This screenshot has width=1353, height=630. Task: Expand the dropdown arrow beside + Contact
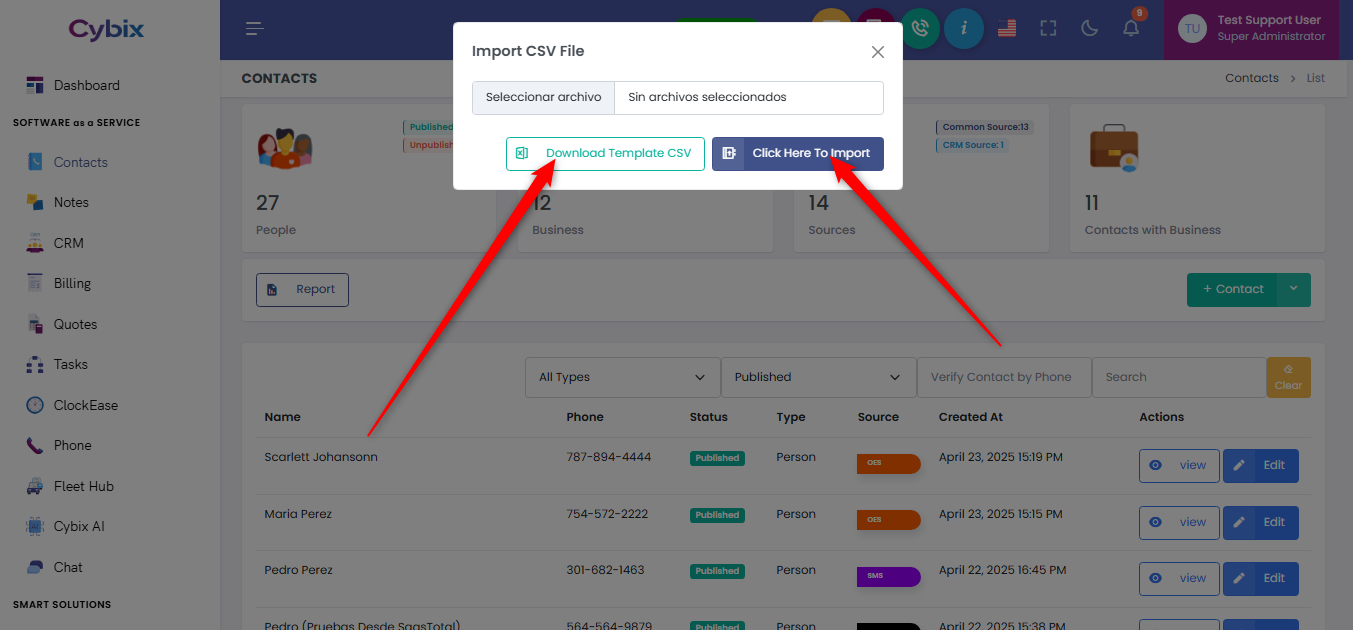(x=1293, y=289)
